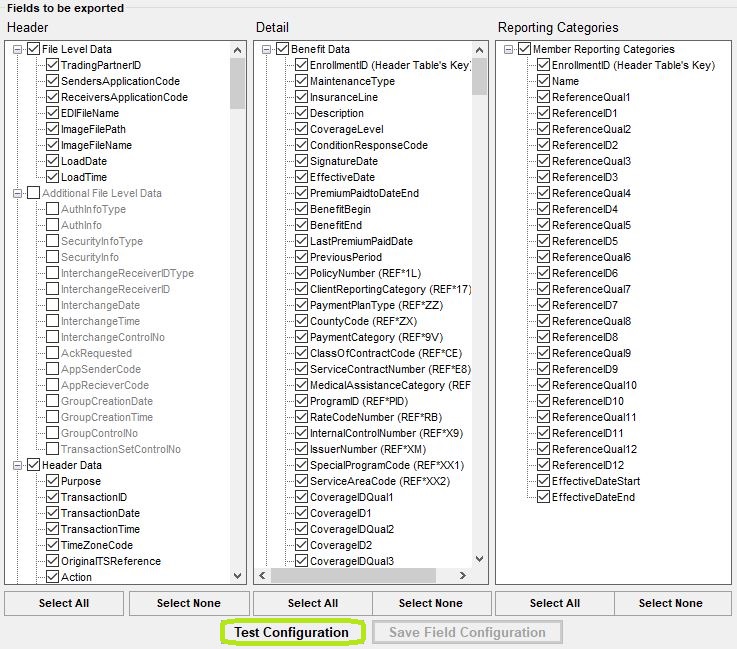This screenshot has height=649, width=737.
Task: Uncheck the BenefitBegin checkbox
Action: tap(302, 209)
